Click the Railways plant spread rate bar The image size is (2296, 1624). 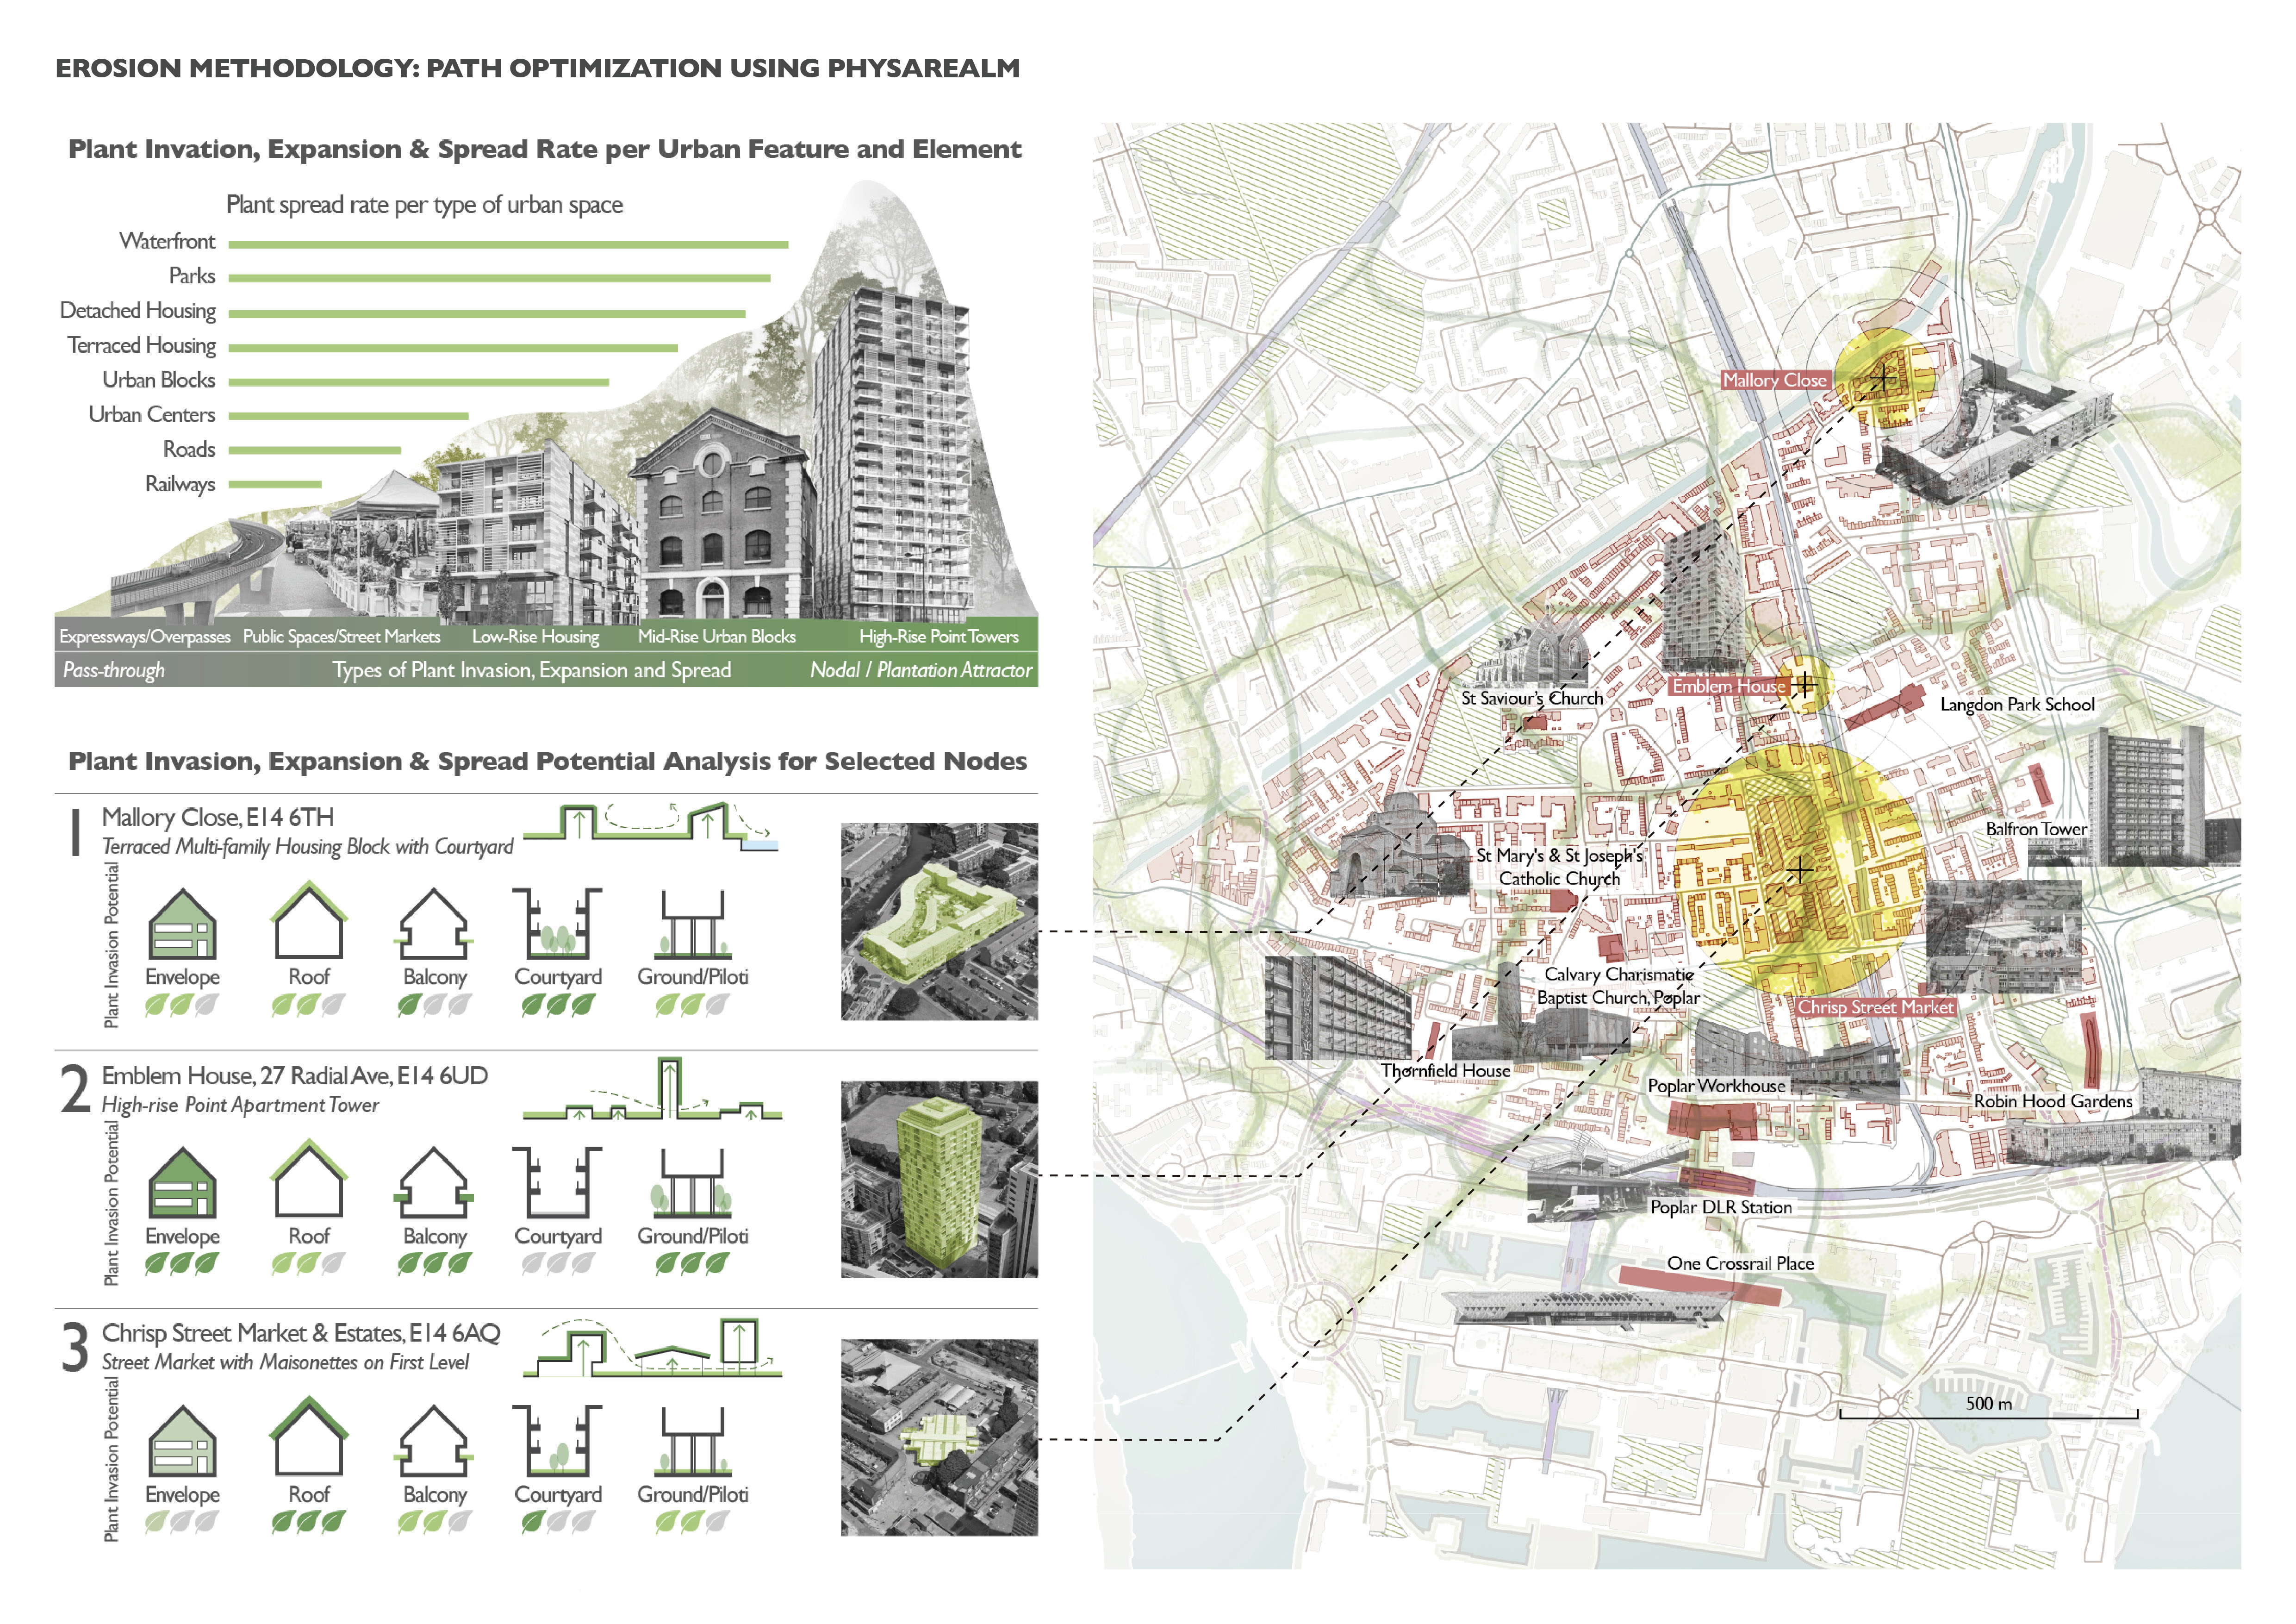275,484
